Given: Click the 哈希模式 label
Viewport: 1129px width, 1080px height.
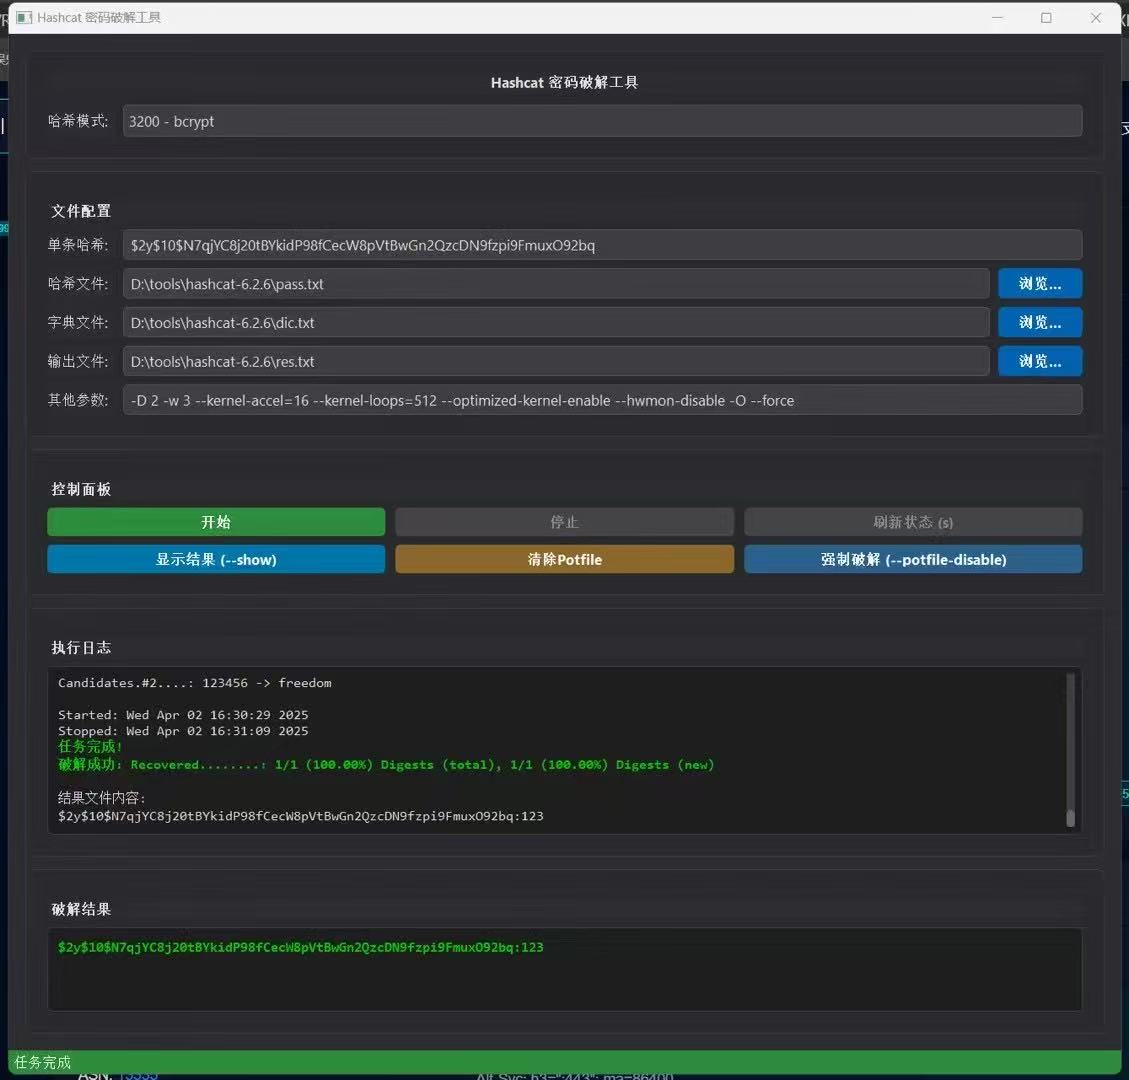Looking at the screenshot, I should (x=78, y=121).
